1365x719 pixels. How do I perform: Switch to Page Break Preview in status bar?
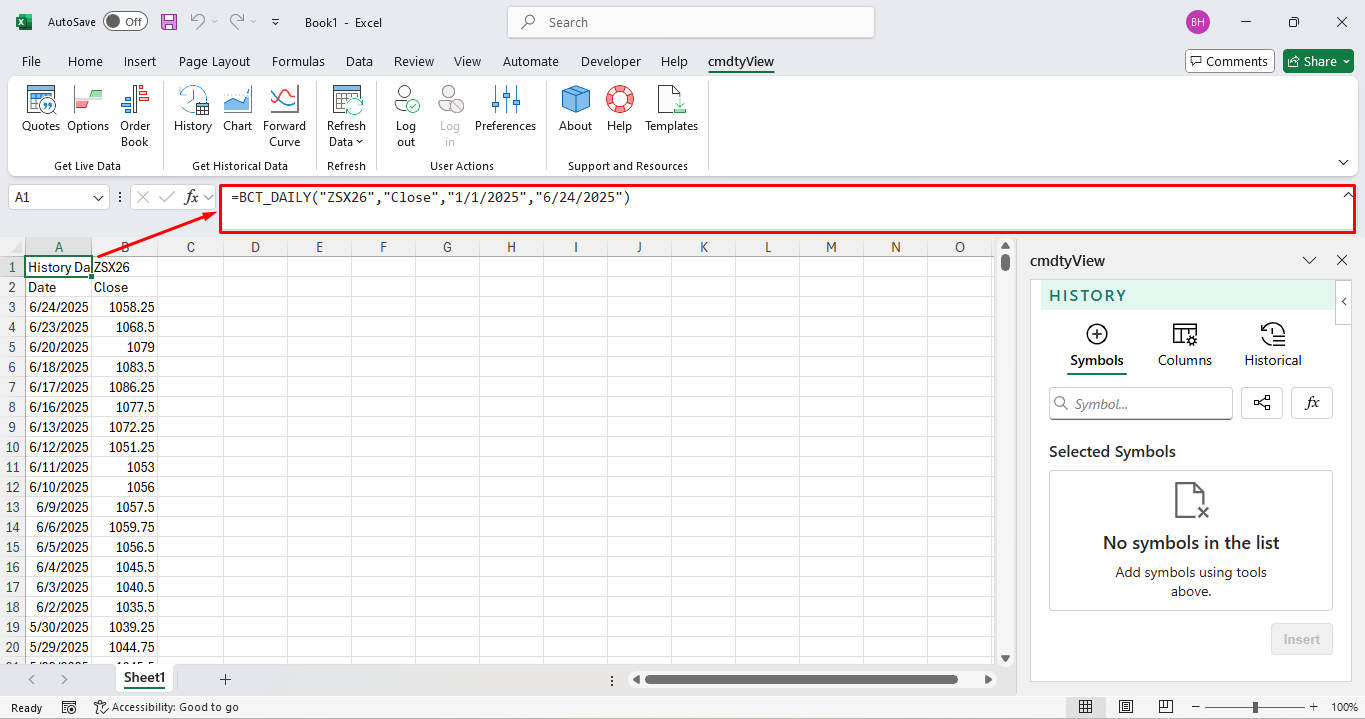pyautogui.click(x=1166, y=707)
